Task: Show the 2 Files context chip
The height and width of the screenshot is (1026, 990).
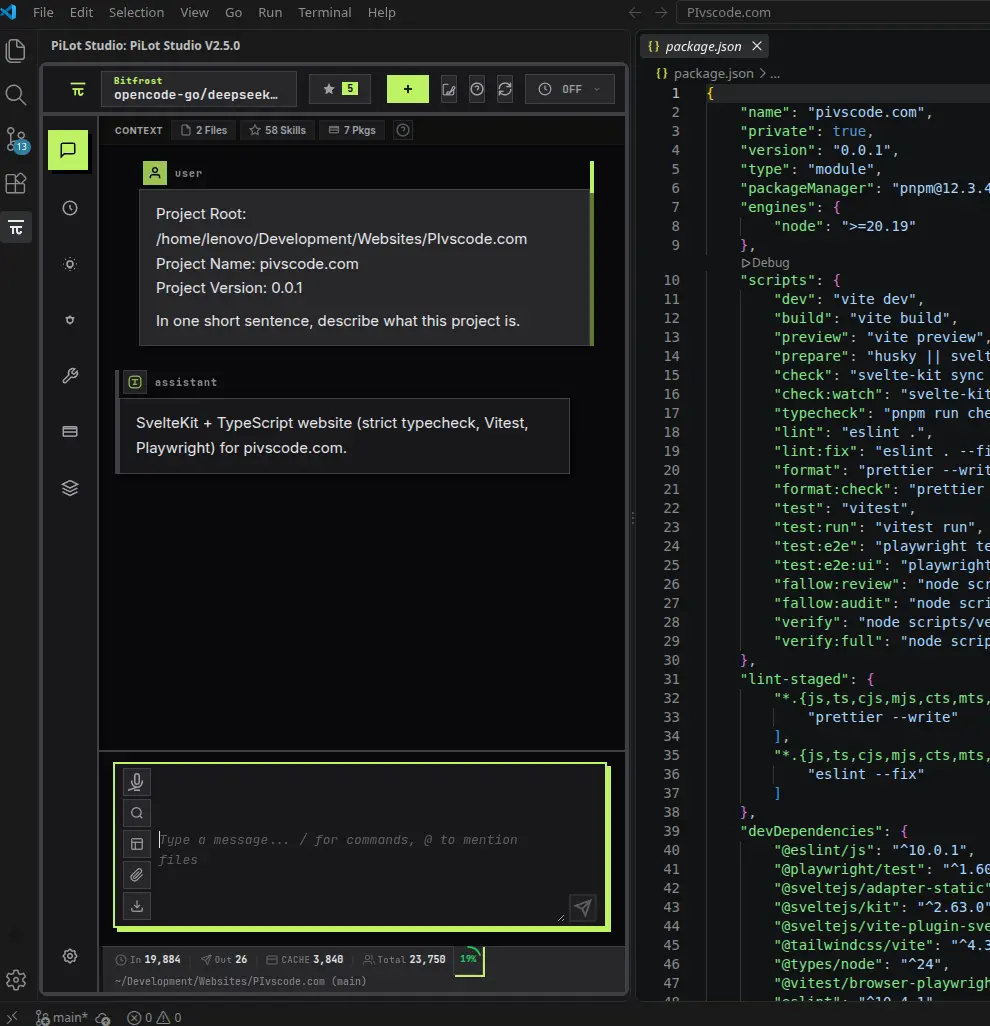Action: [203, 130]
